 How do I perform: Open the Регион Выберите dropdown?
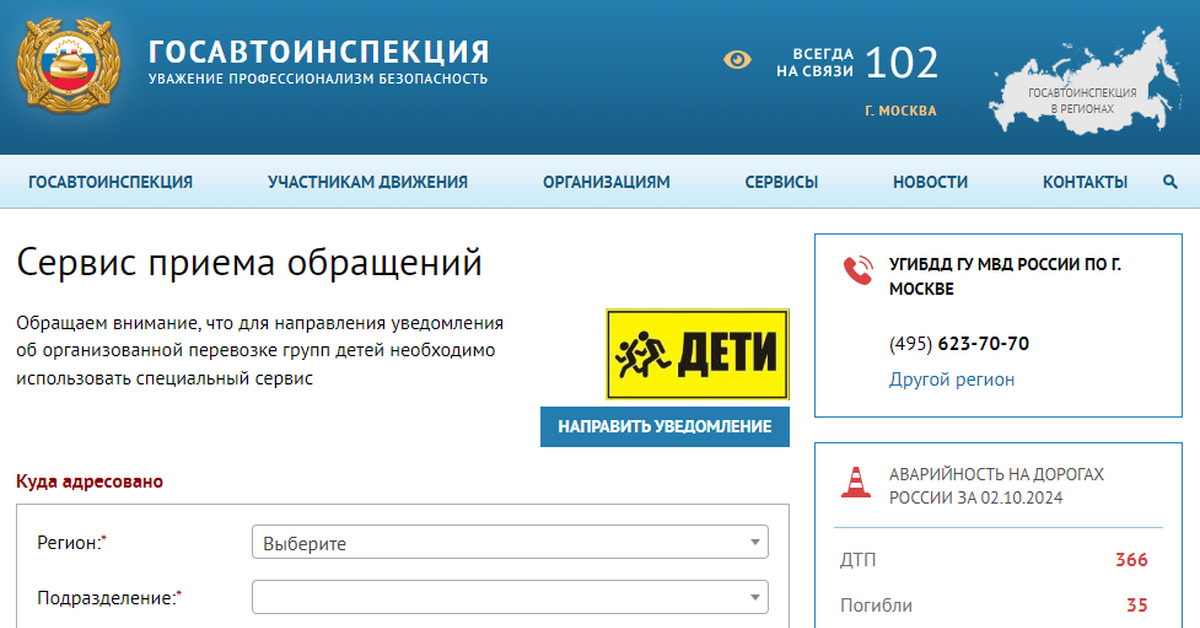click(510, 544)
